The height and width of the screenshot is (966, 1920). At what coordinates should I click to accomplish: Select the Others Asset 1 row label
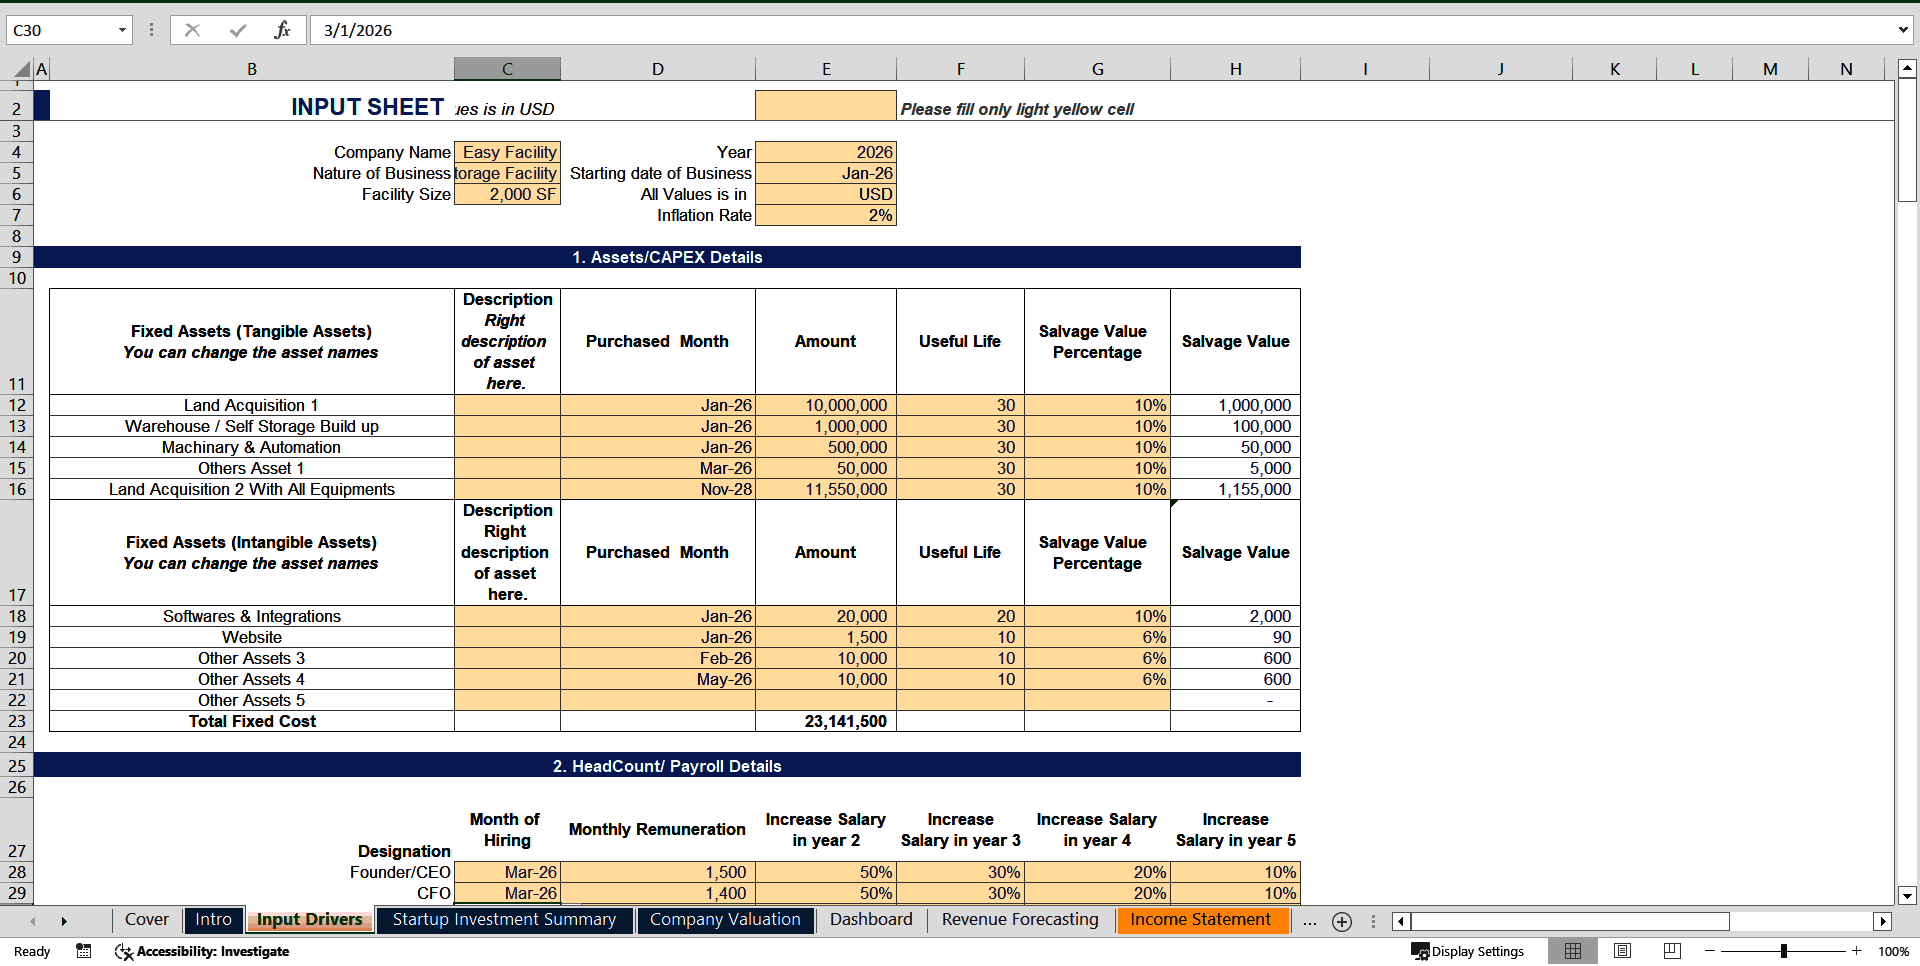252,468
